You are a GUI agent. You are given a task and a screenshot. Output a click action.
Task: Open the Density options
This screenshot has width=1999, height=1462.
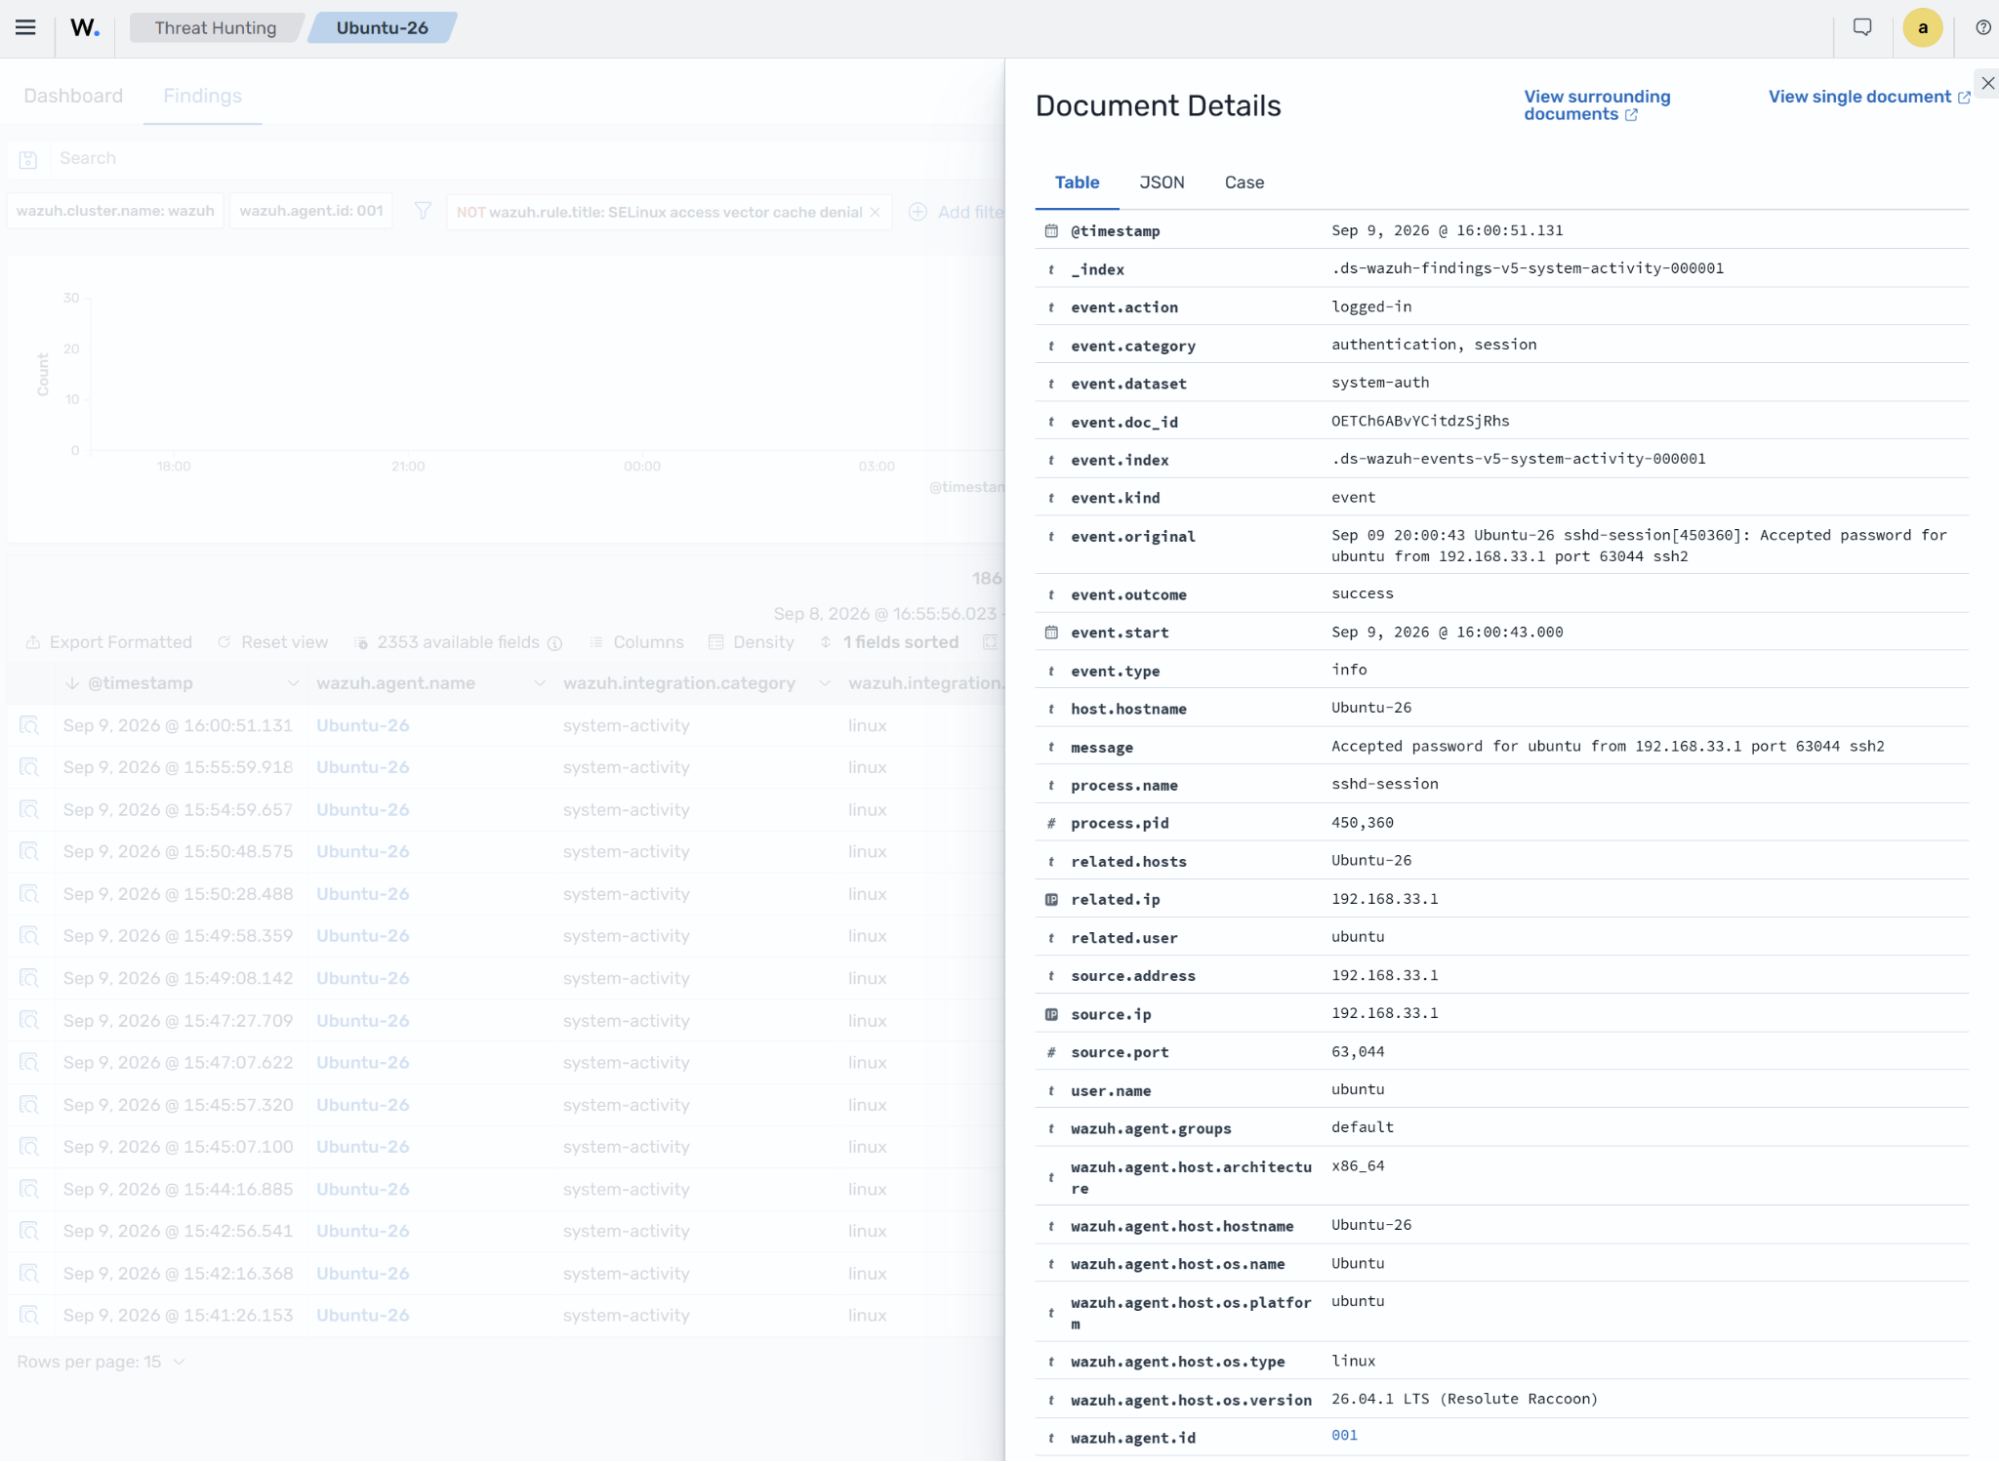tap(751, 642)
